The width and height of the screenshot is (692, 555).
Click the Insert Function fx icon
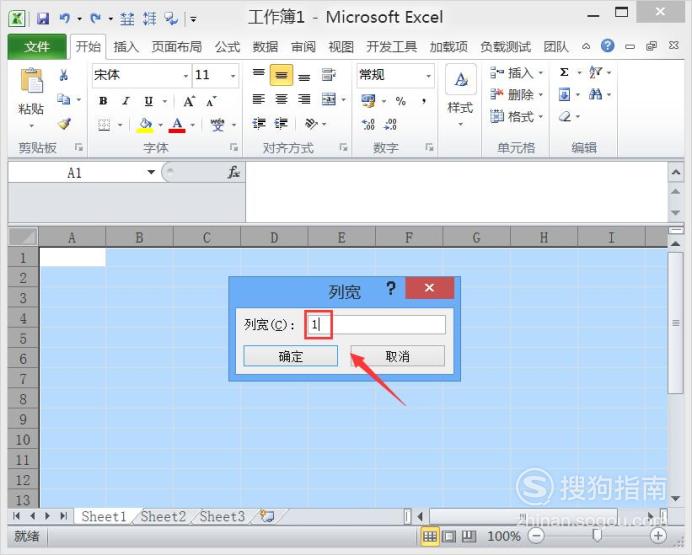click(x=233, y=172)
